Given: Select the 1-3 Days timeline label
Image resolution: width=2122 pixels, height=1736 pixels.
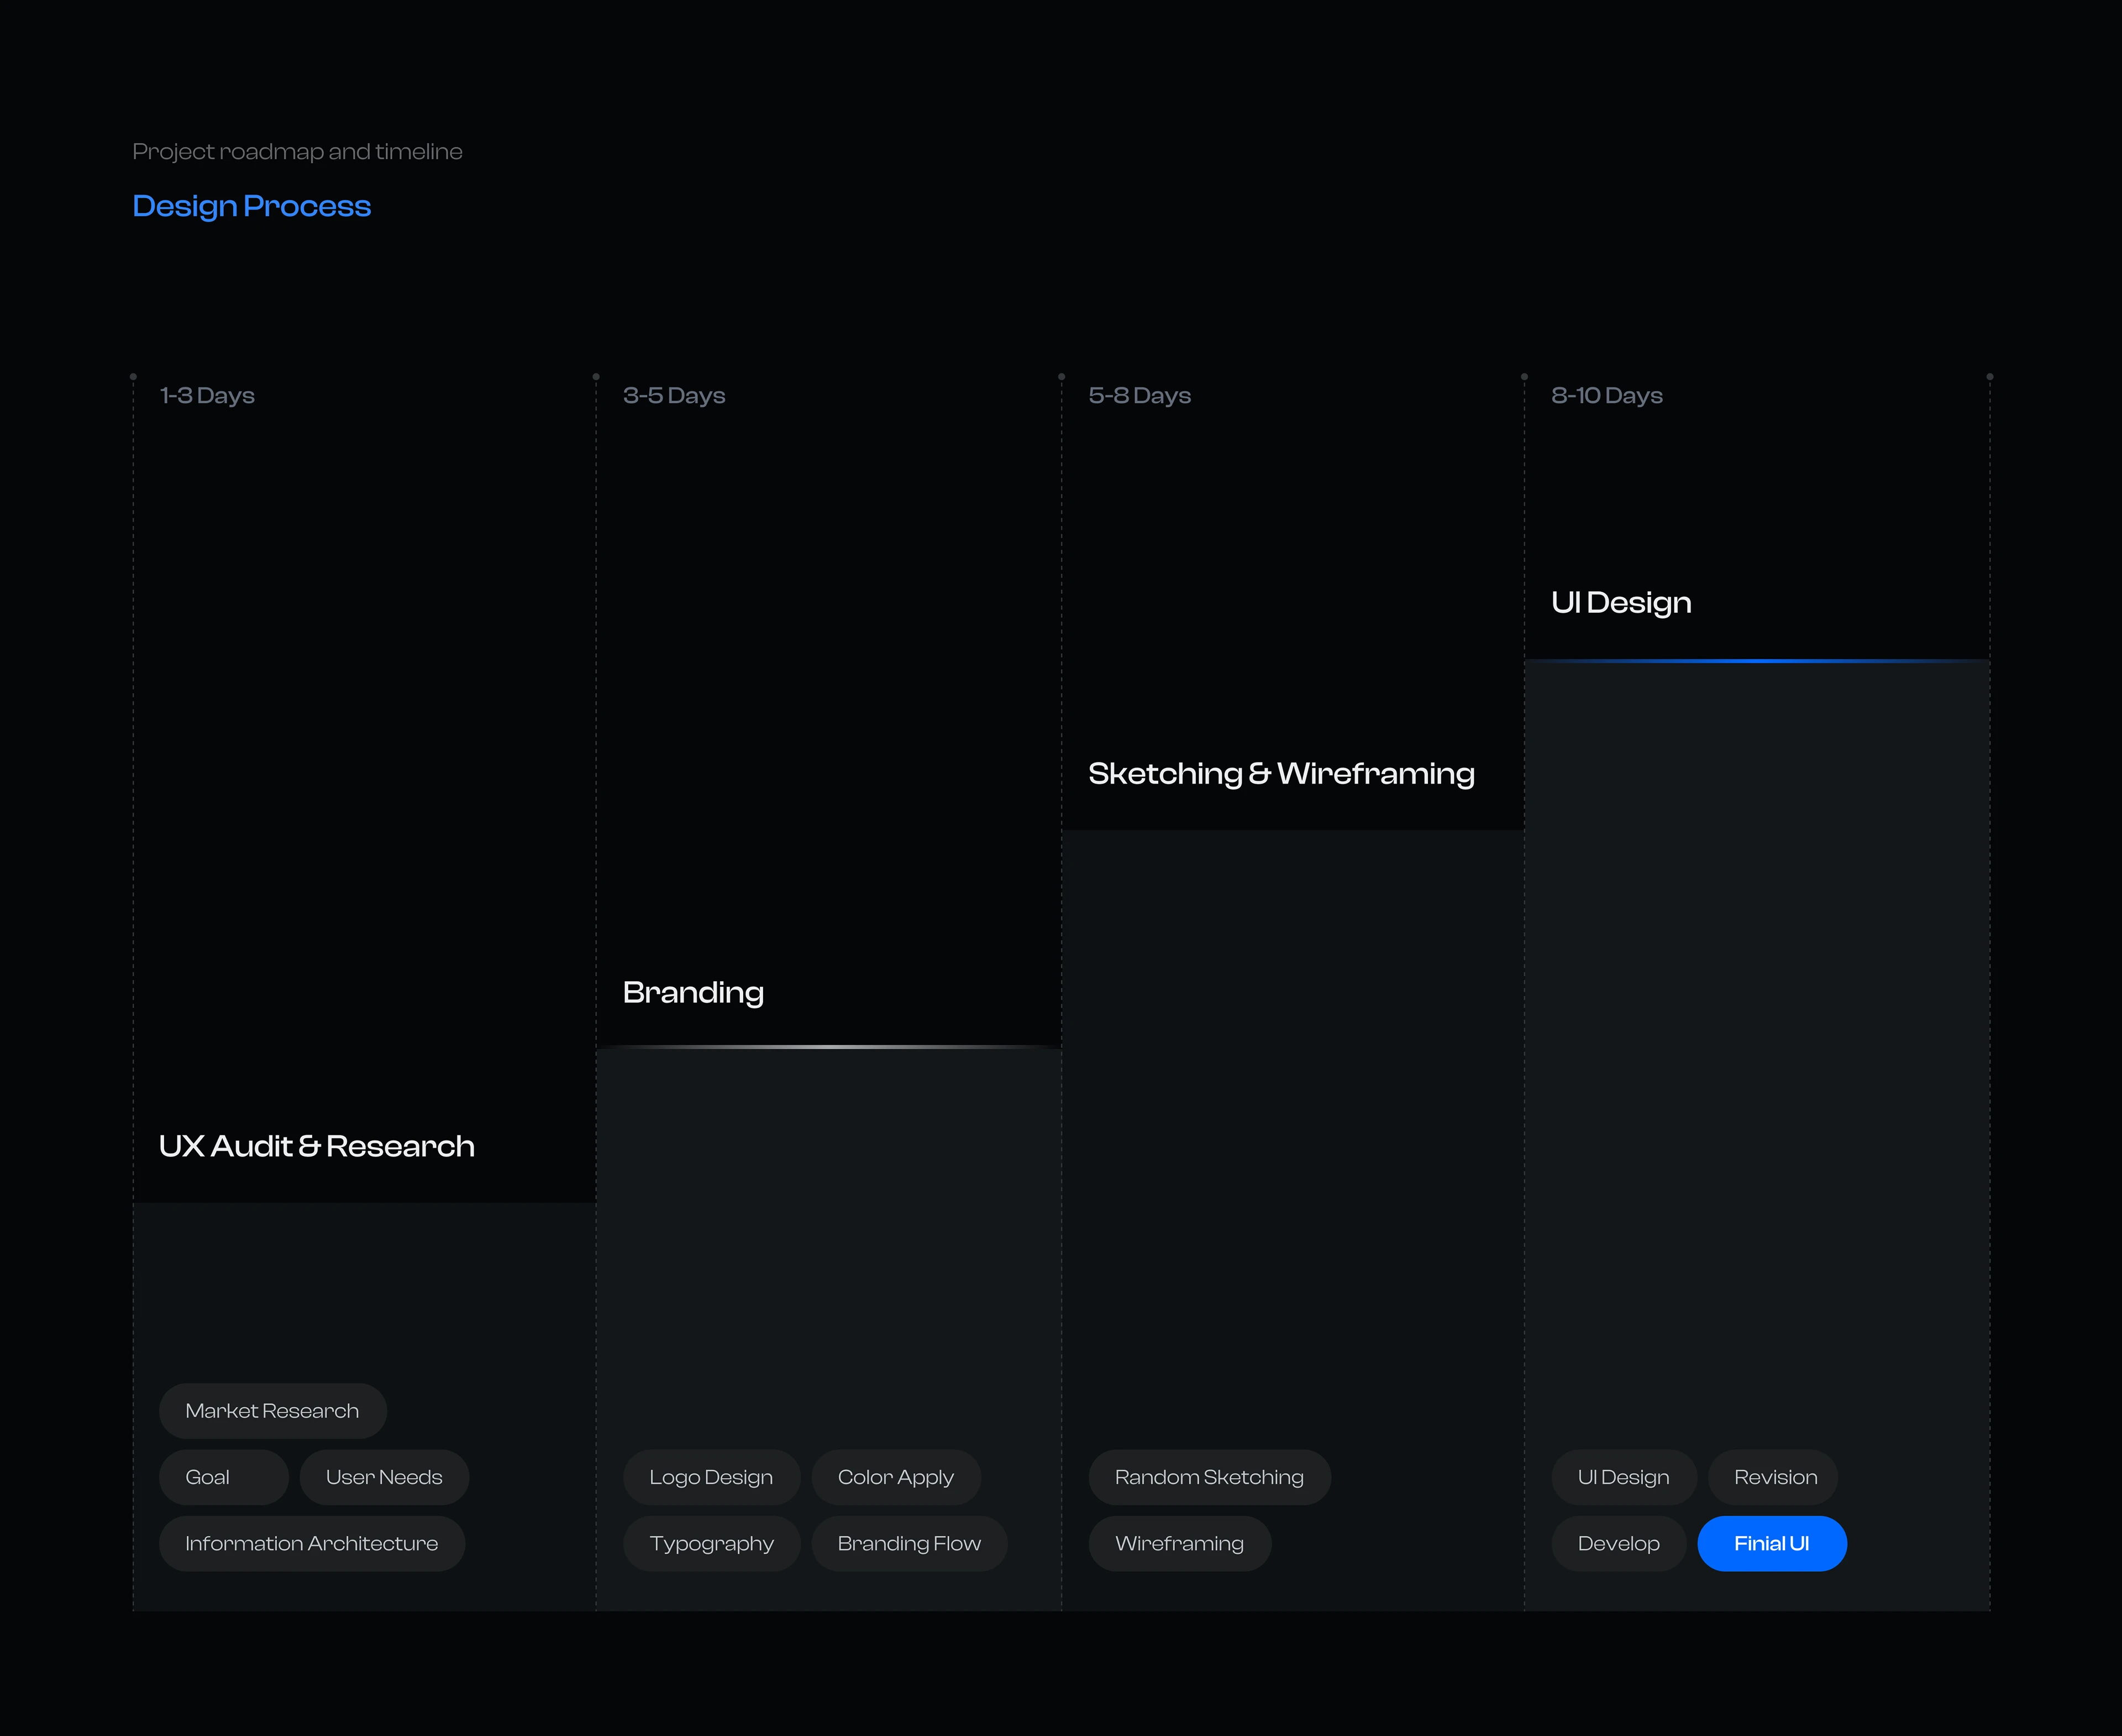Looking at the screenshot, I should (x=207, y=395).
